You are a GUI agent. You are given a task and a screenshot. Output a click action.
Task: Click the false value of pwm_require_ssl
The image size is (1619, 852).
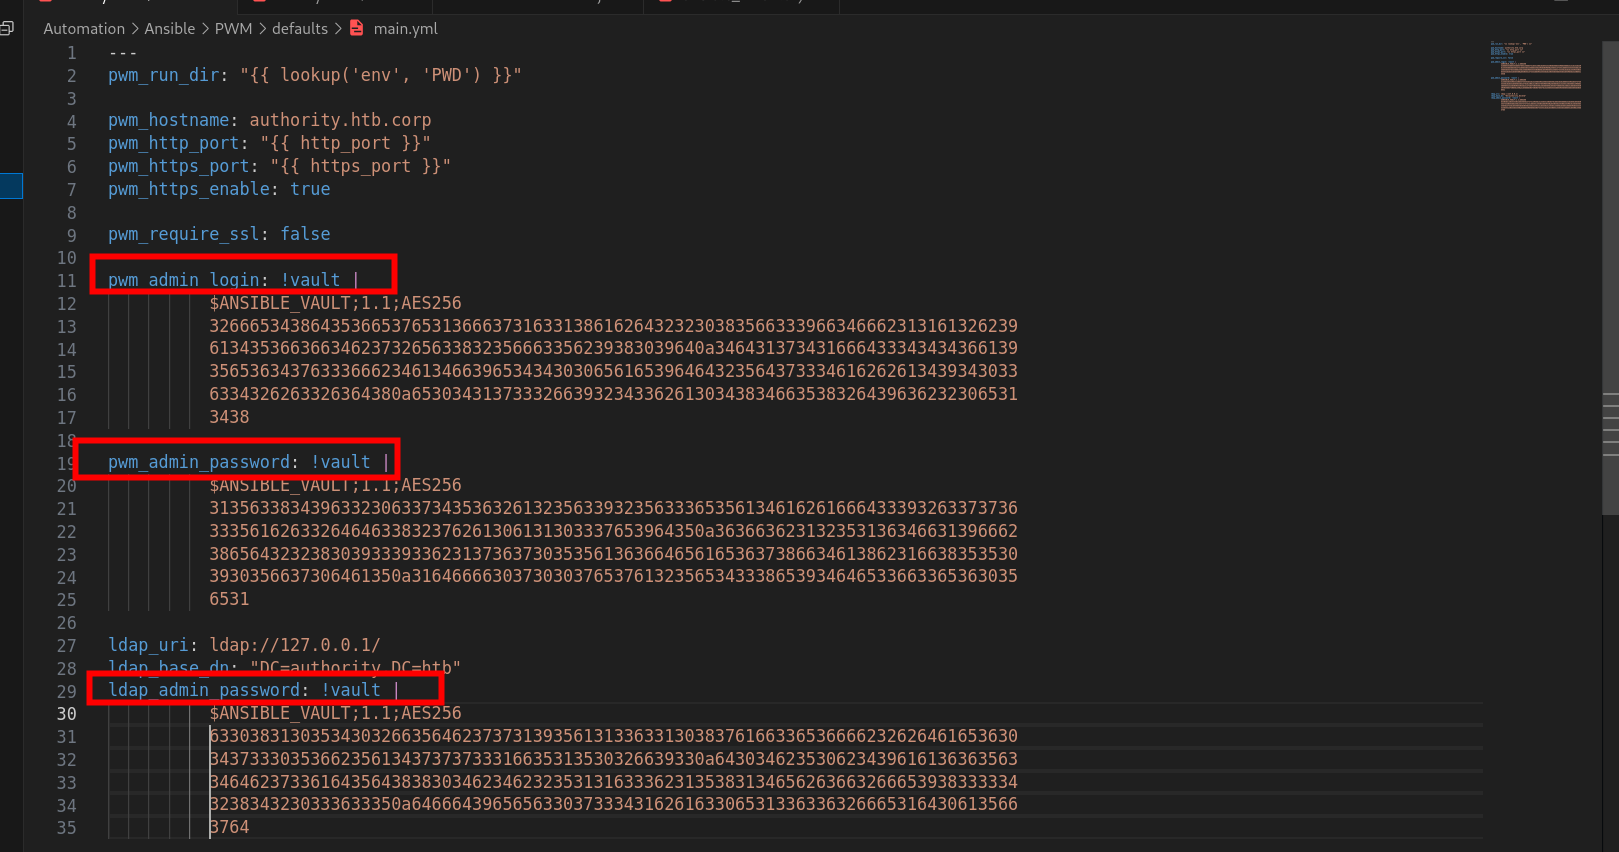(x=305, y=234)
